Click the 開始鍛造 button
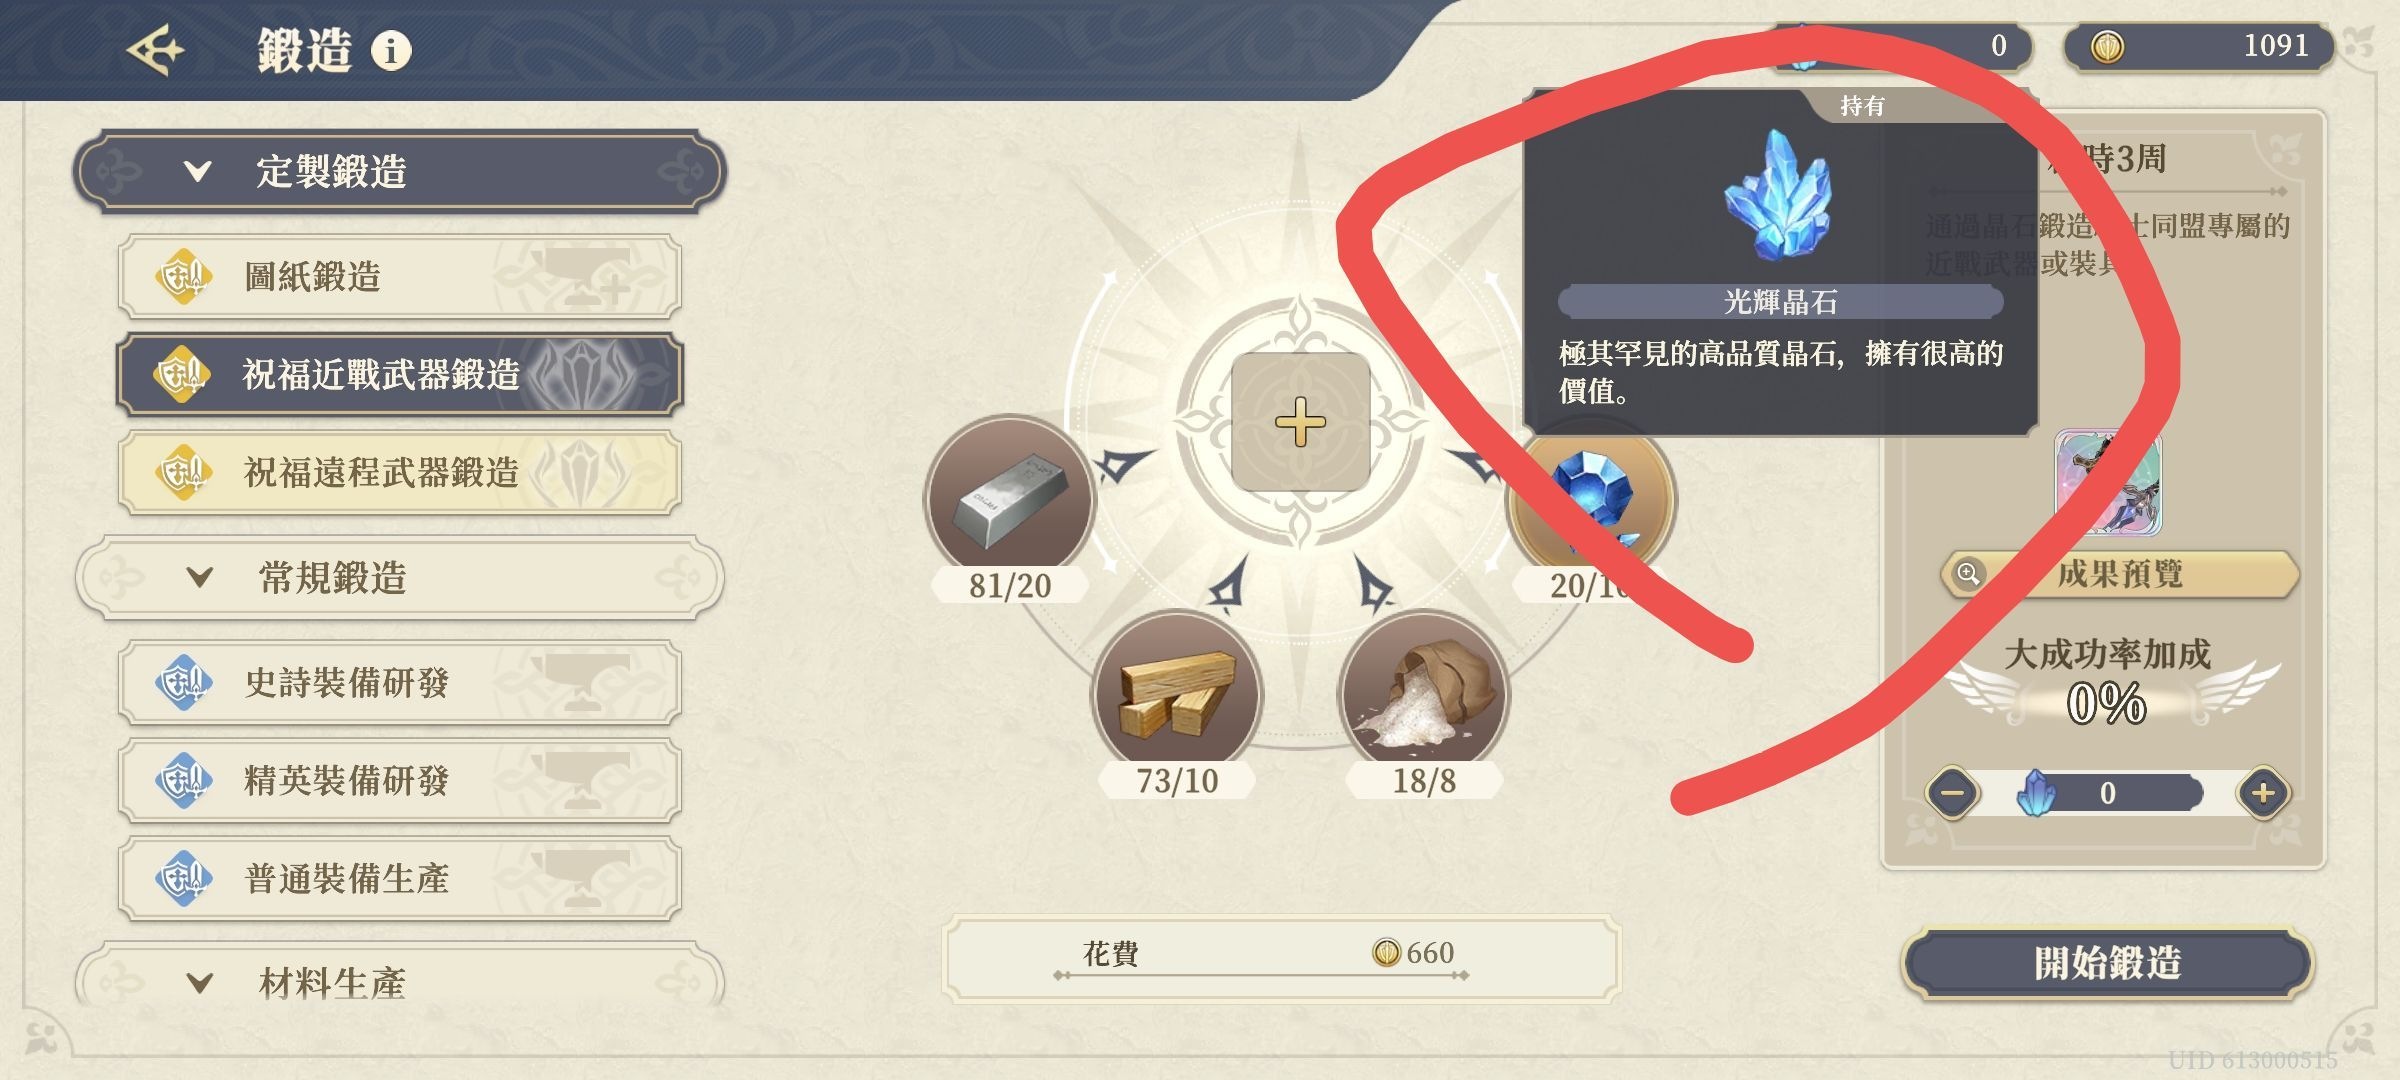Image resolution: width=2400 pixels, height=1080 pixels. point(2108,963)
